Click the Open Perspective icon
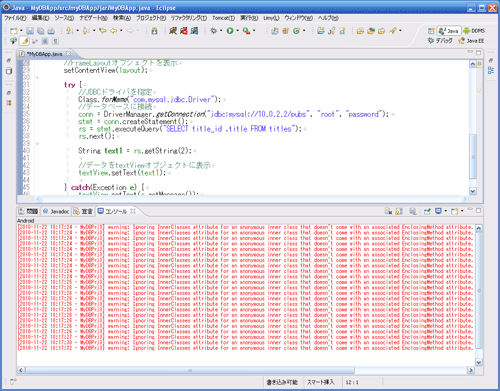 (431, 31)
